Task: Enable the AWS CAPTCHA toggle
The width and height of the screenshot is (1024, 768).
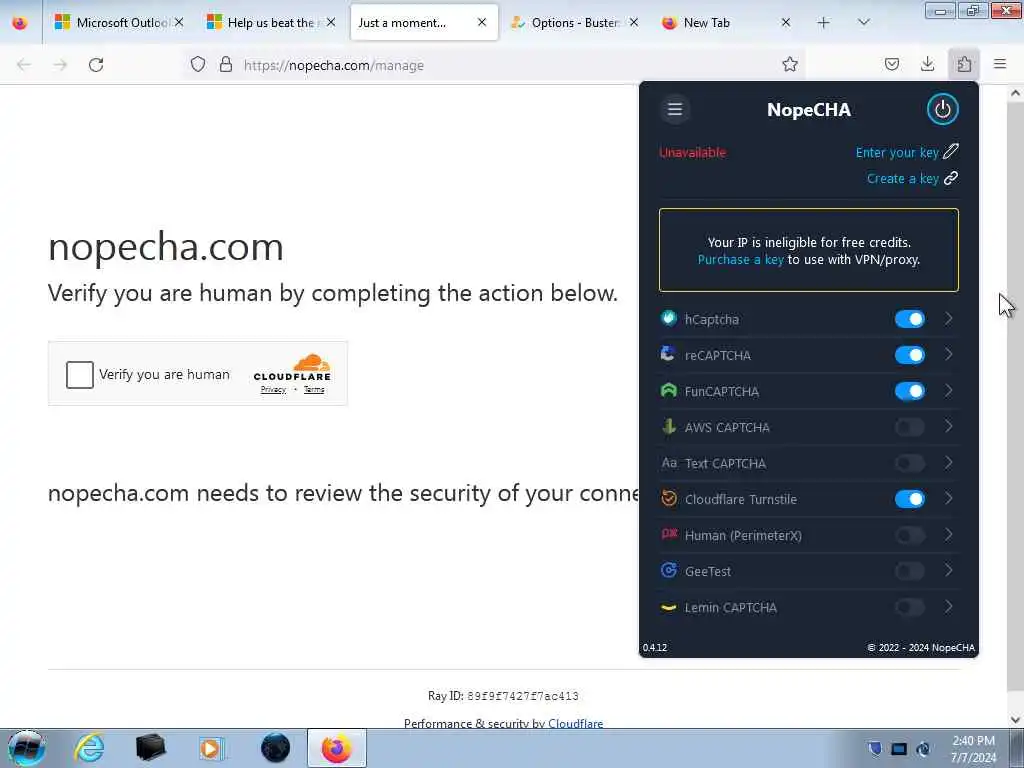Action: coord(910,426)
